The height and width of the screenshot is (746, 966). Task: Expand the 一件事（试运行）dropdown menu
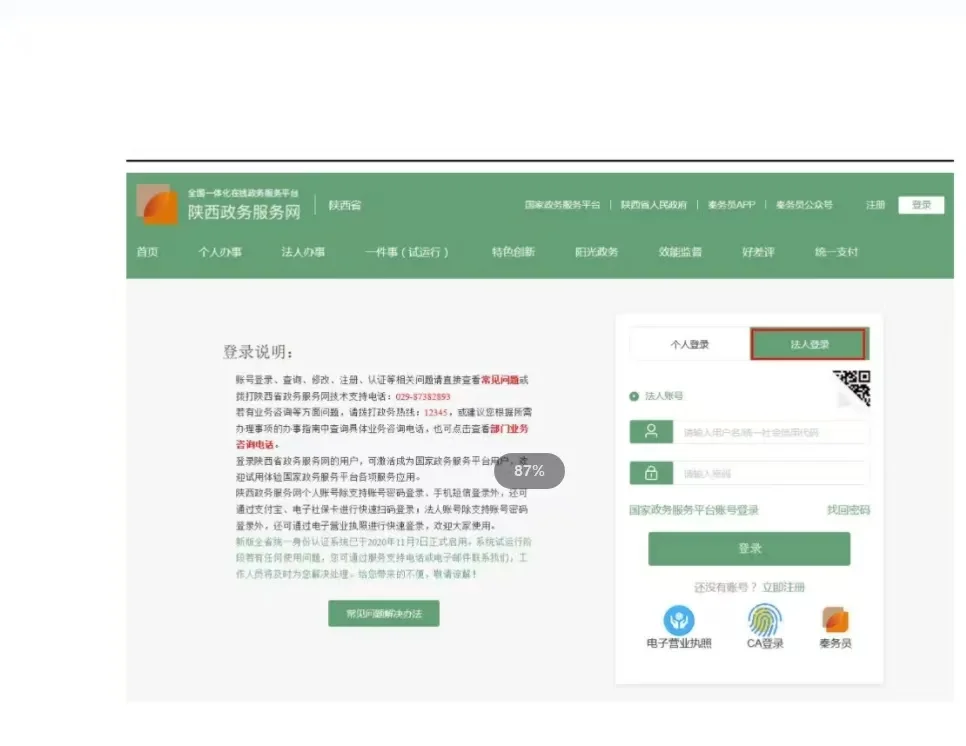point(408,252)
